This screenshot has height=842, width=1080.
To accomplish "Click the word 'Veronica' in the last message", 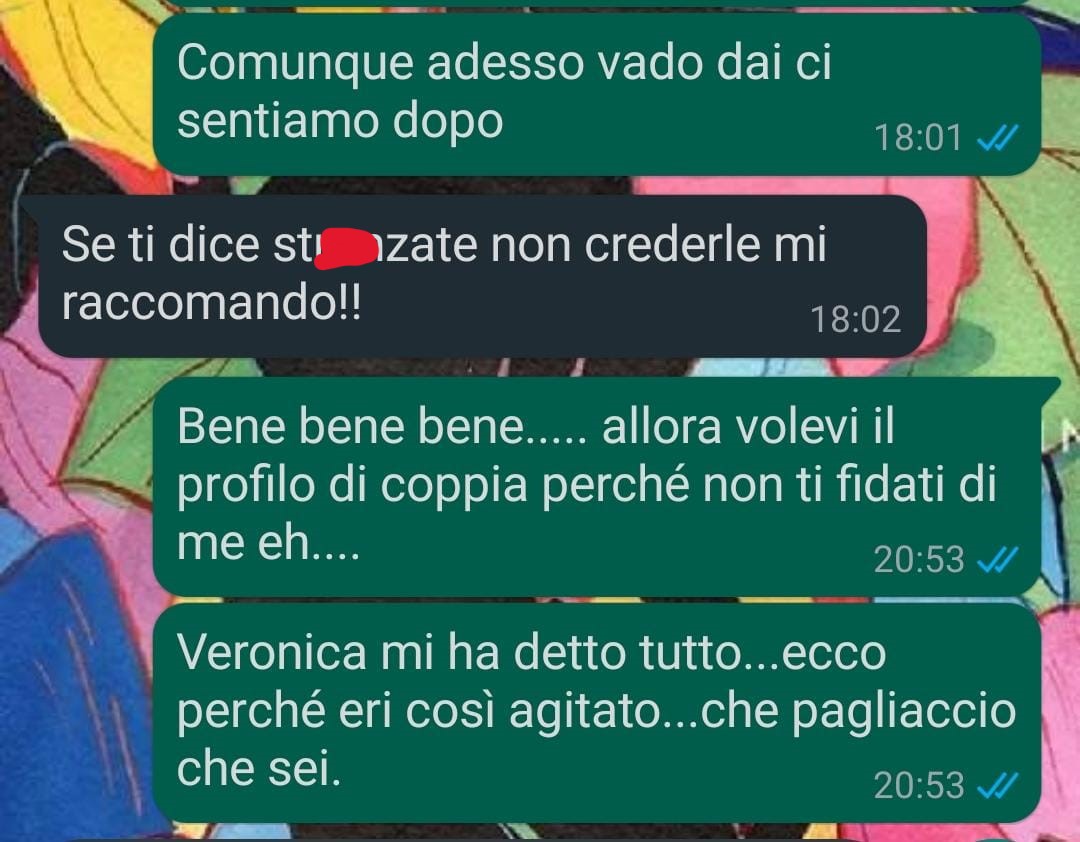I will [x=271, y=652].
